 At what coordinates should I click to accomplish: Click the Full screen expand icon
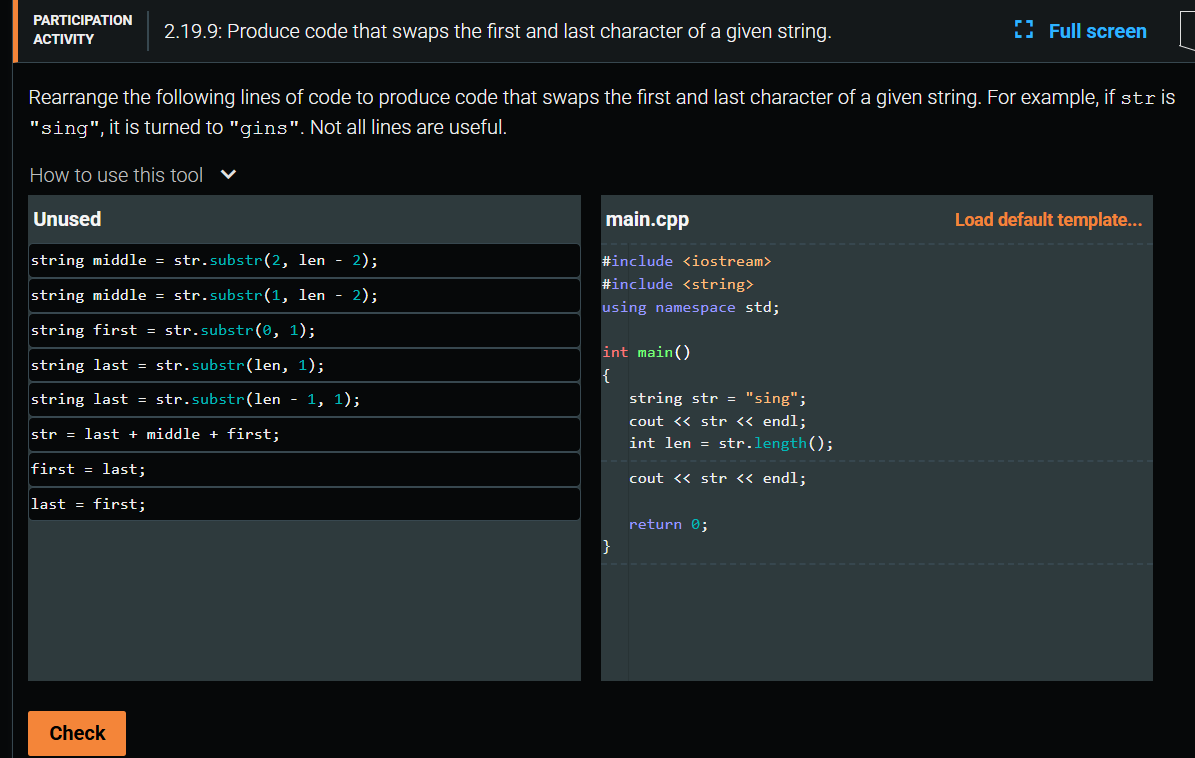(x=1024, y=30)
